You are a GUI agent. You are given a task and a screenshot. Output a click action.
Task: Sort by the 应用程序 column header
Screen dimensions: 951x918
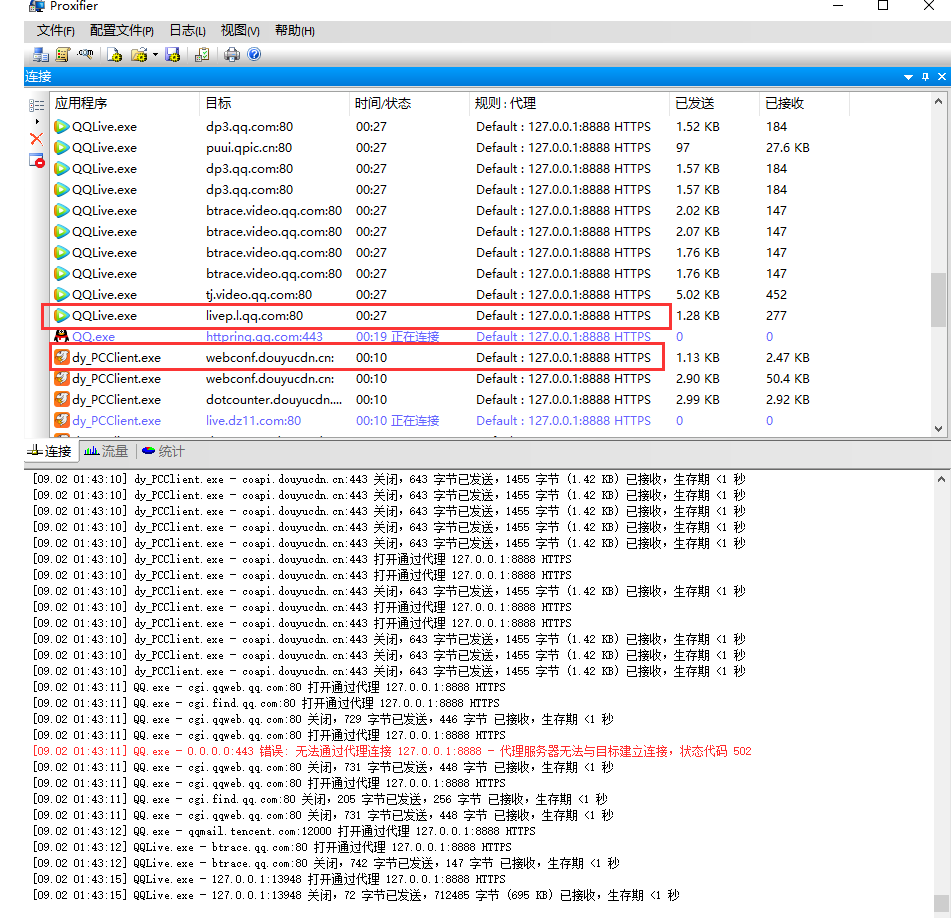[x=124, y=103]
